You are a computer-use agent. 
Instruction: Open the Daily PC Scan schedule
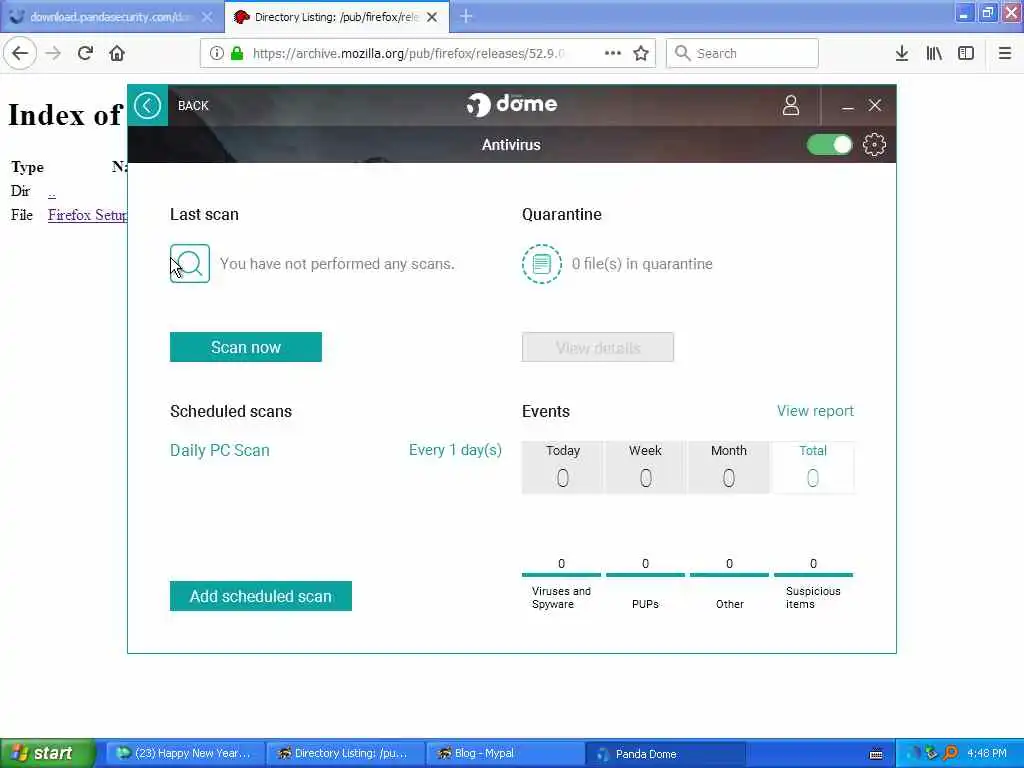pos(219,450)
